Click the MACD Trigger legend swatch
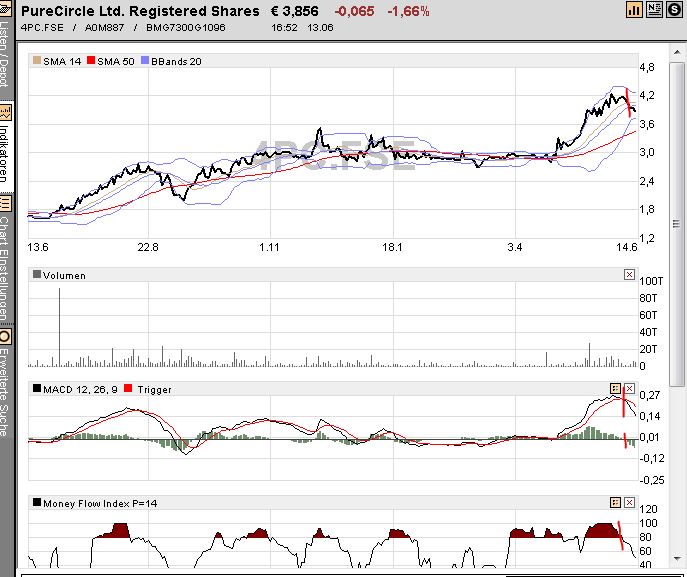Screen dimensions: 687x577 127,388
